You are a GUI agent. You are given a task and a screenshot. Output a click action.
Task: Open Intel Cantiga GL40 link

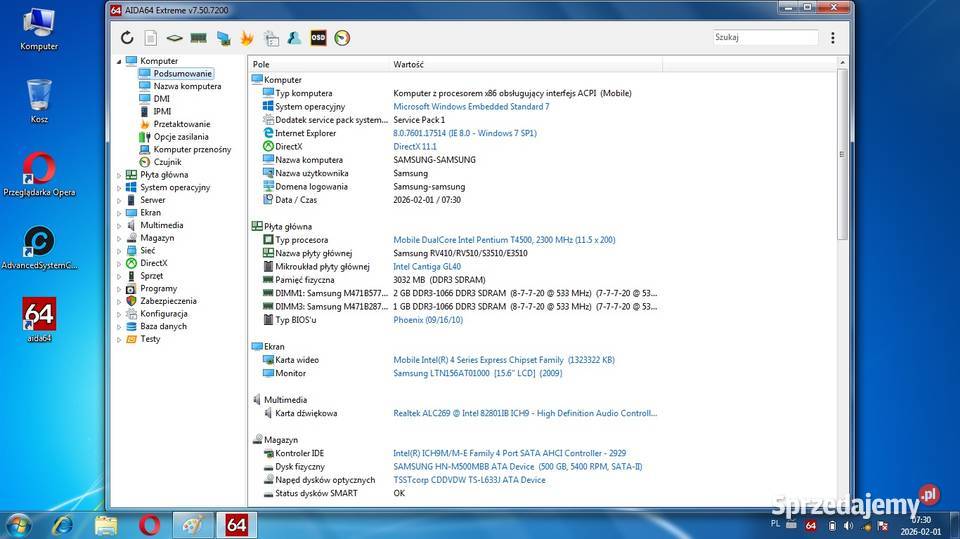427,266
